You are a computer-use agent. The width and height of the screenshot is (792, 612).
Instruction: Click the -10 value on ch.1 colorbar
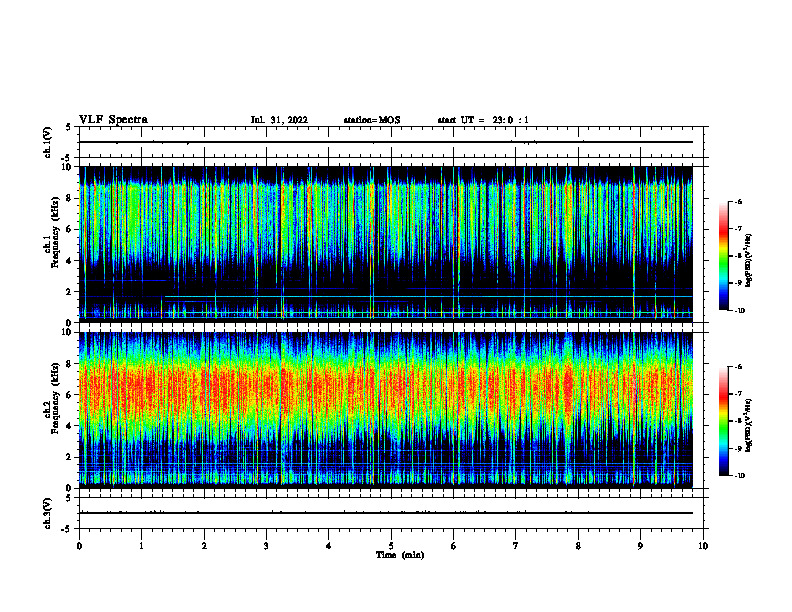pyautogui.click(x=739, y=311)
